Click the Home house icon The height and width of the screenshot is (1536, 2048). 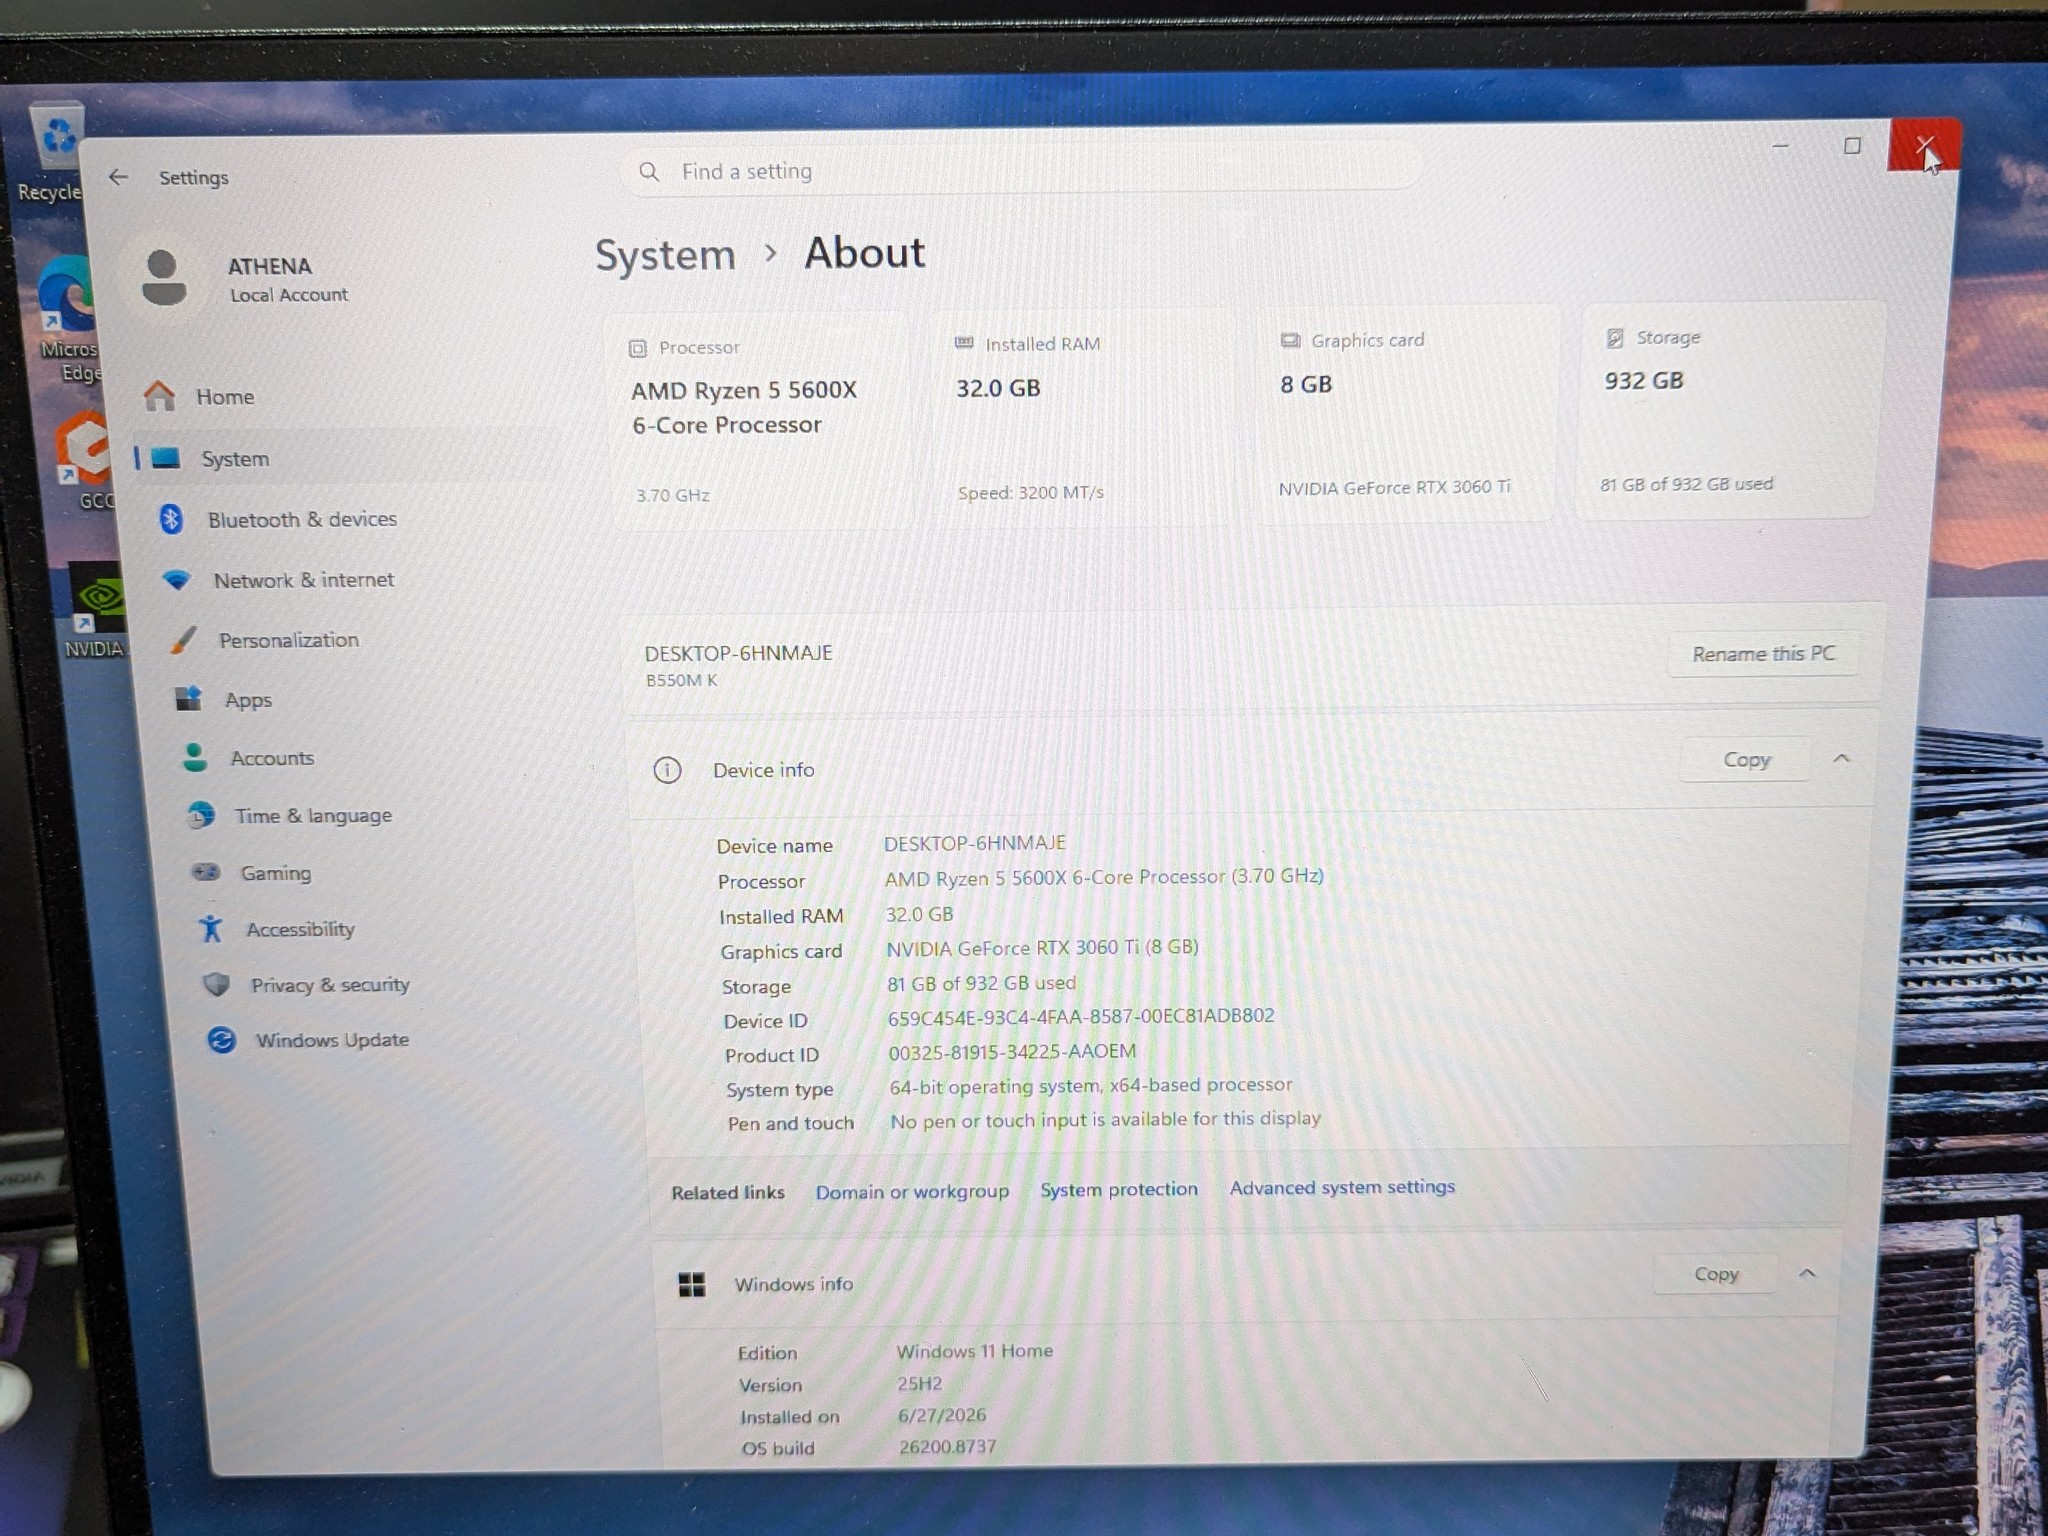pos(159,396)
